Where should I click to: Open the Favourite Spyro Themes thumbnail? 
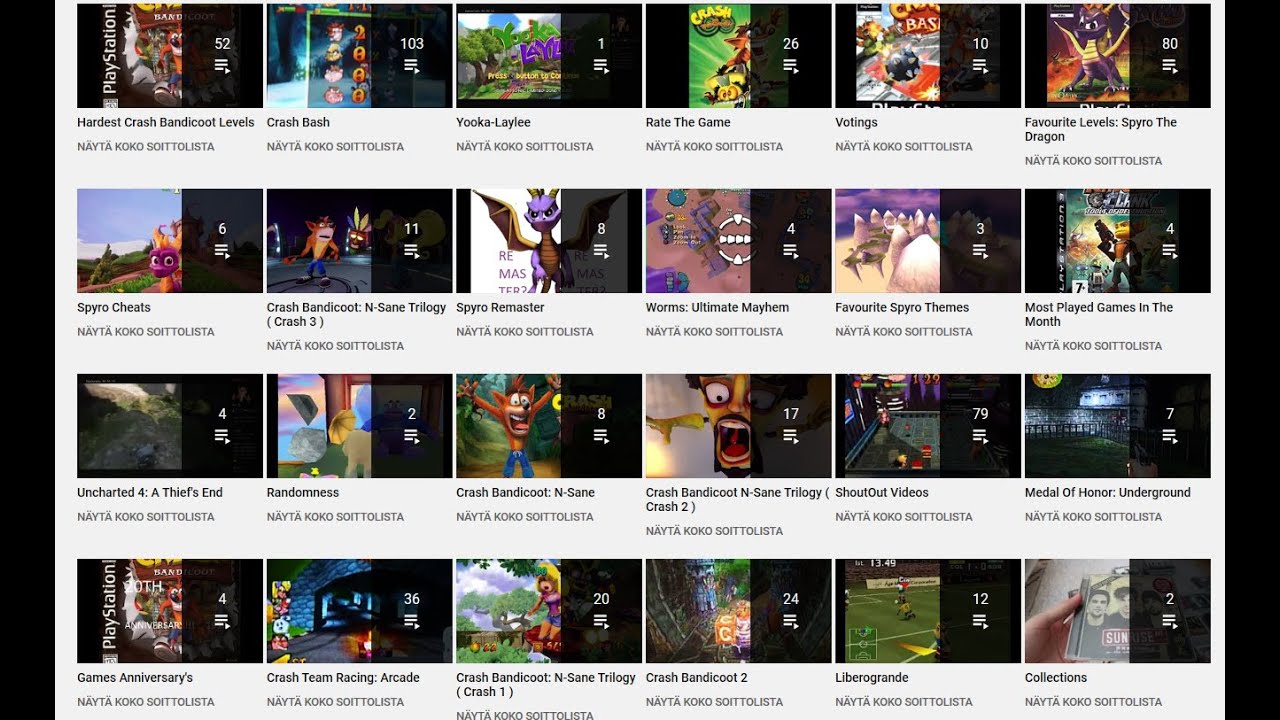[928, 241]
